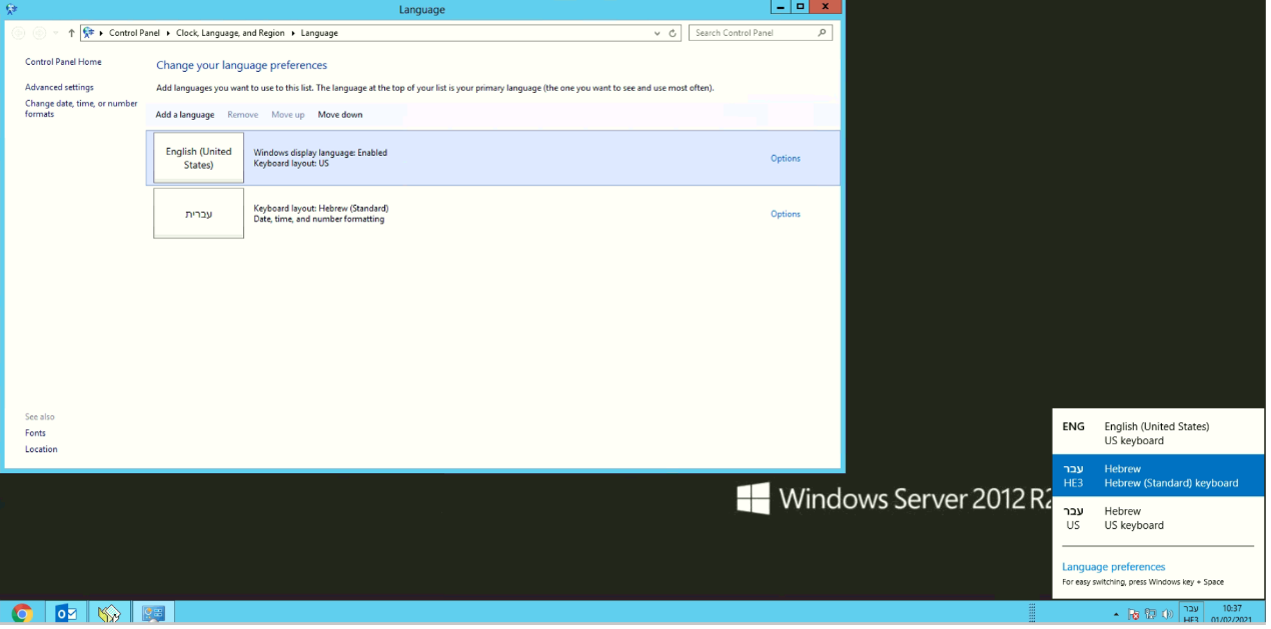The image size is (1271, 629).
Task: Select the Control Panel taskbar icon
Action: tap(153, 613)
